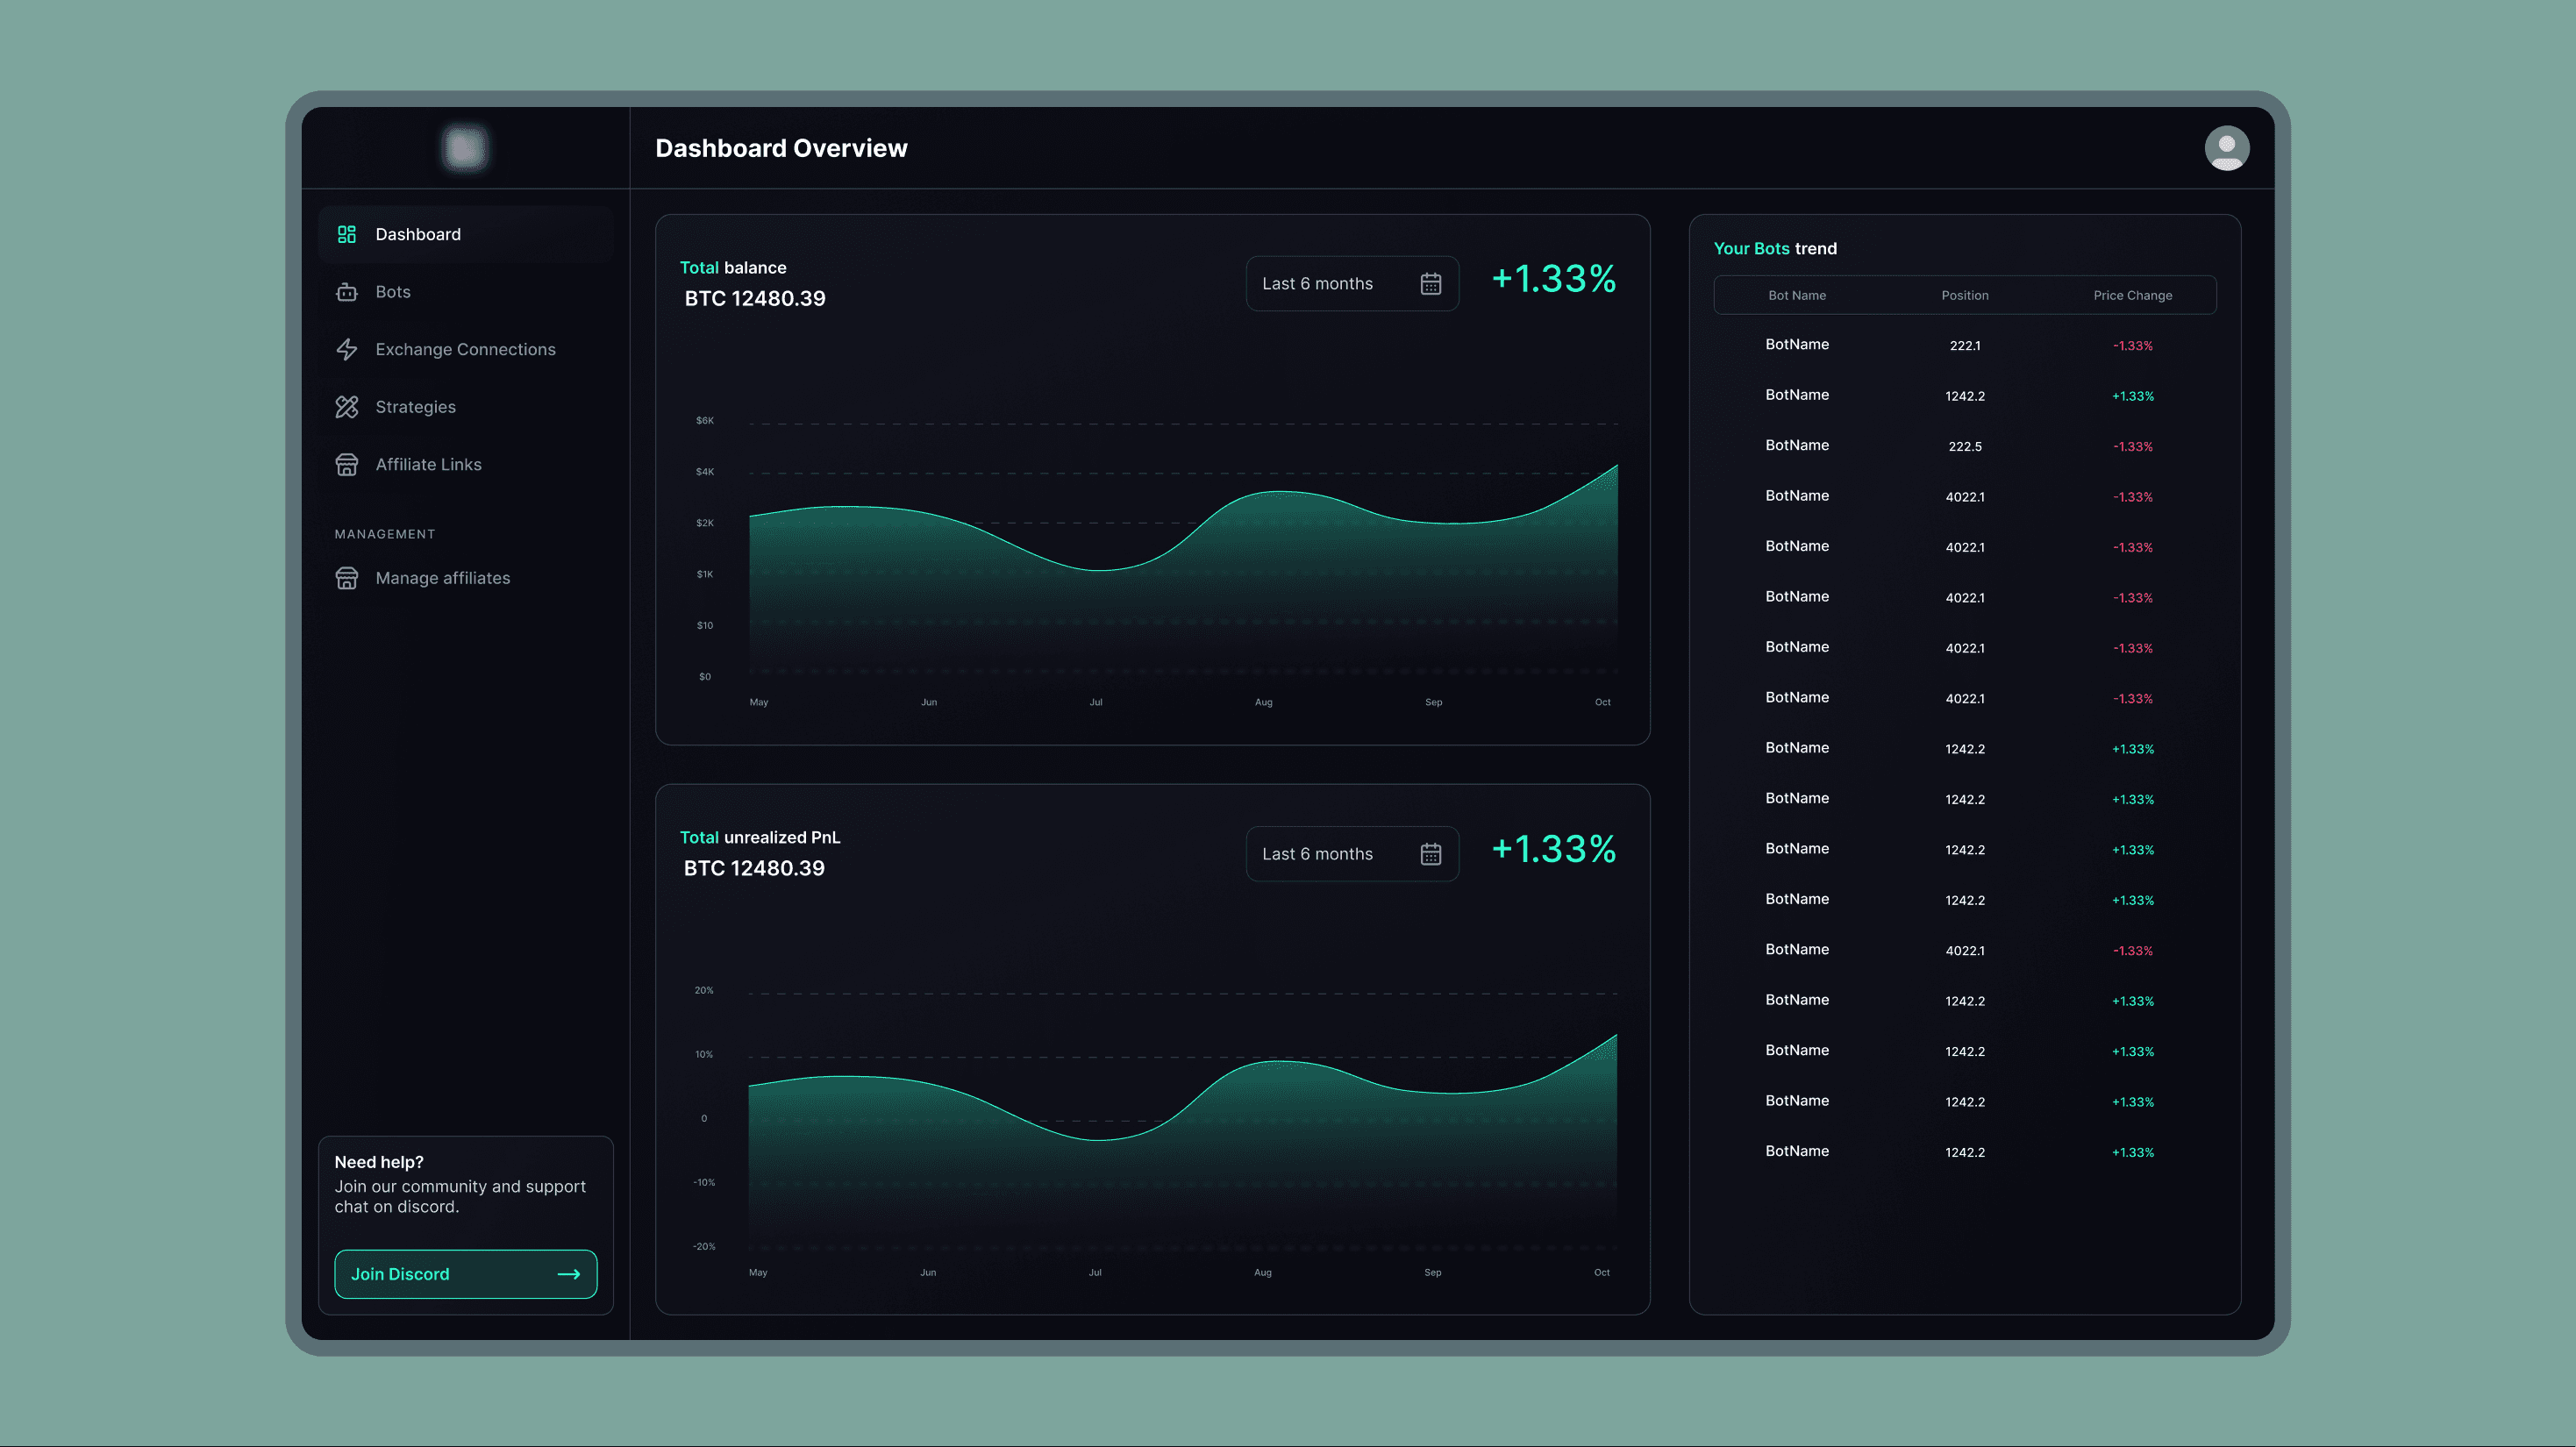Click the app logo above the sidebar
The width and height of the screenshot is (2576, 1447).
tap(464, 147)
